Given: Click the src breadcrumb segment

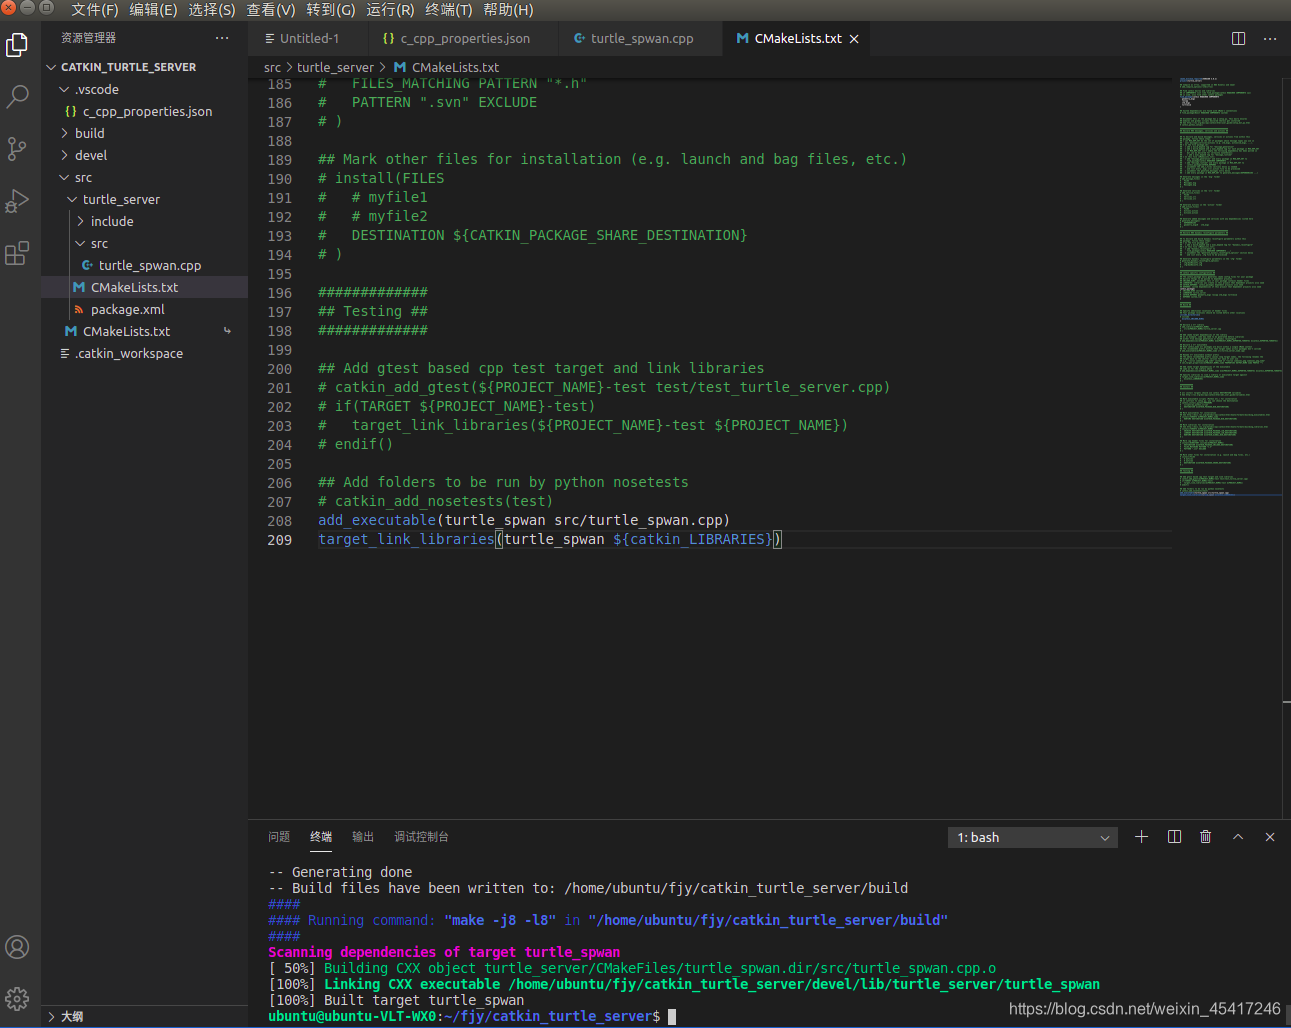Looking at the screenshot, I should click(272, 67).
